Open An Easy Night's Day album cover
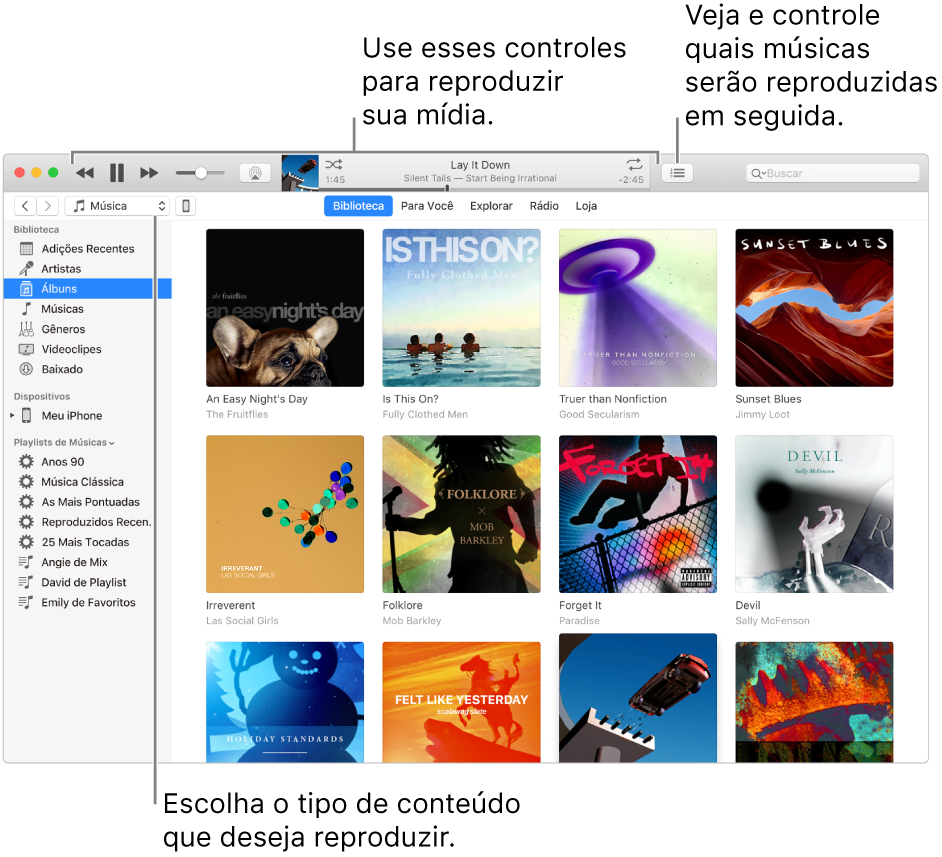This screenshot has height=857, width=942. (x=285, y=307)
